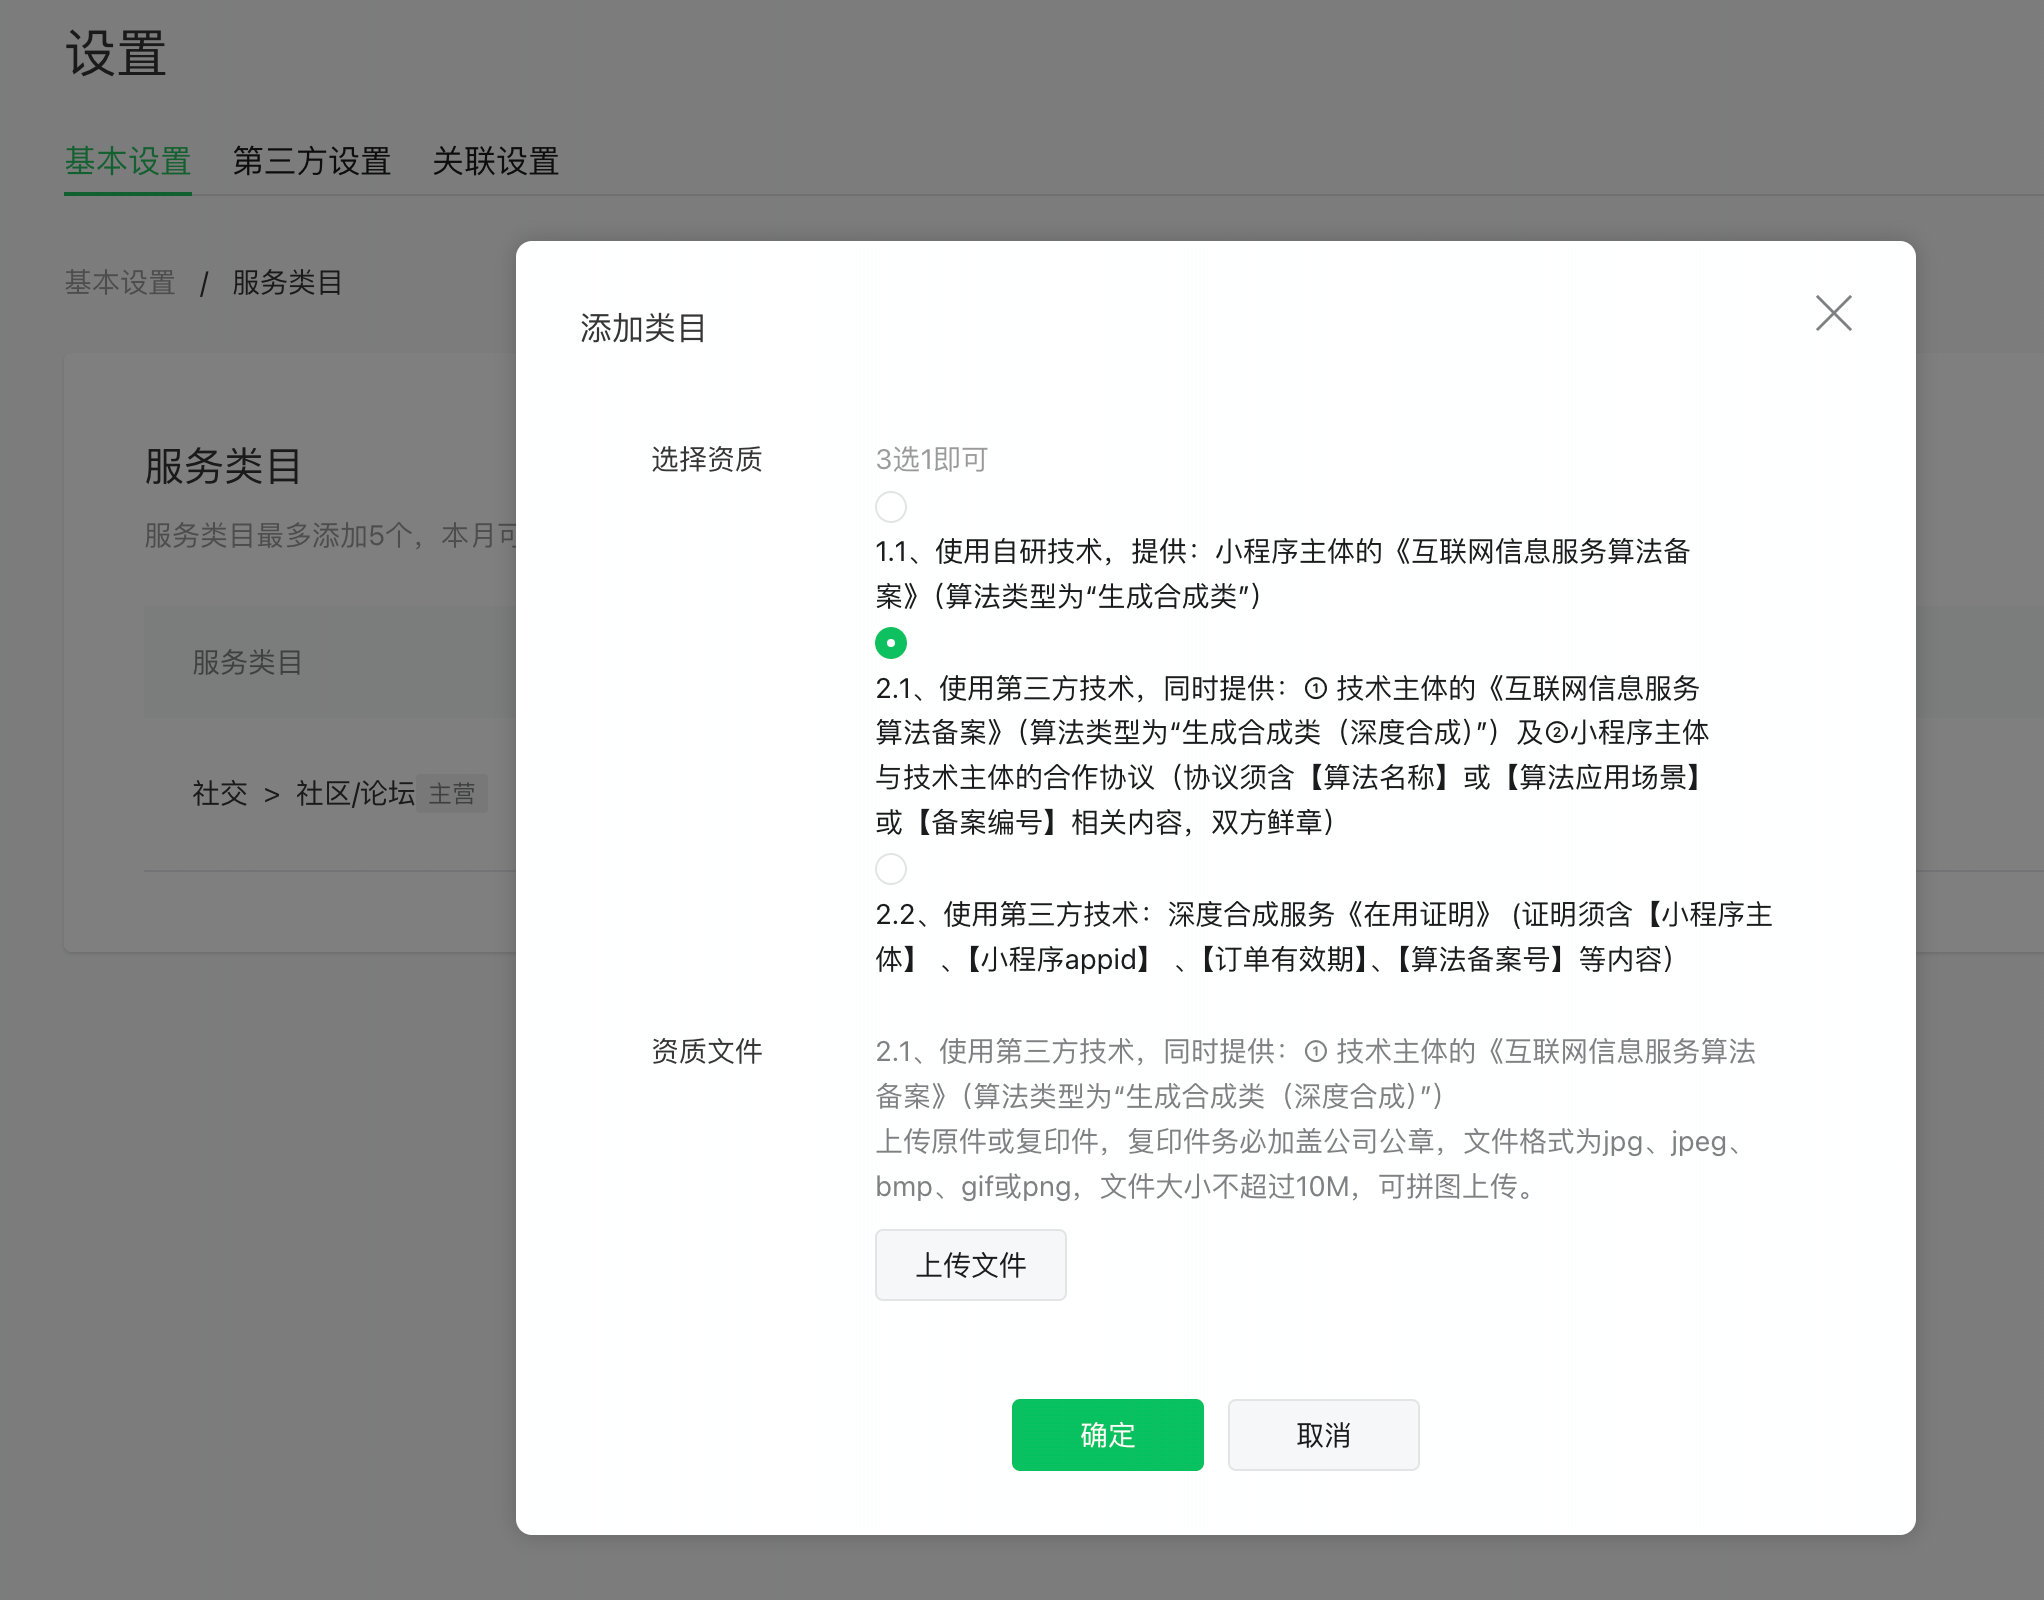Click the 上传文件 button
The image size is (2044, 1600).
click(x=970, y=1265)
